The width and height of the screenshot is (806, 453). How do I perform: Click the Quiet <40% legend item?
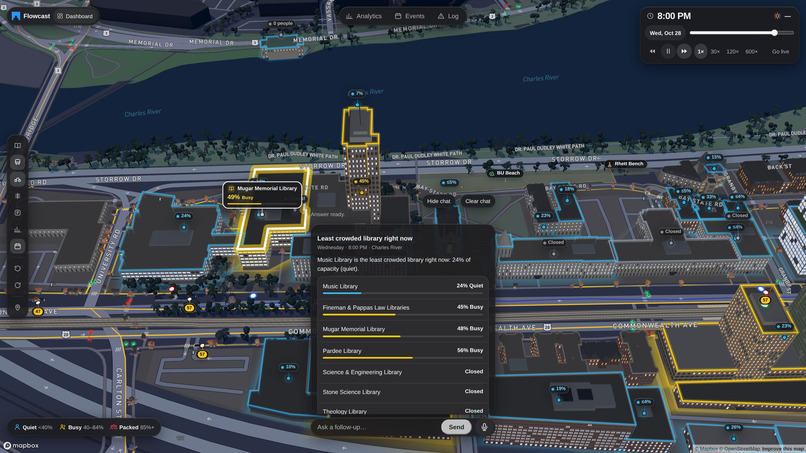(33, 427)
